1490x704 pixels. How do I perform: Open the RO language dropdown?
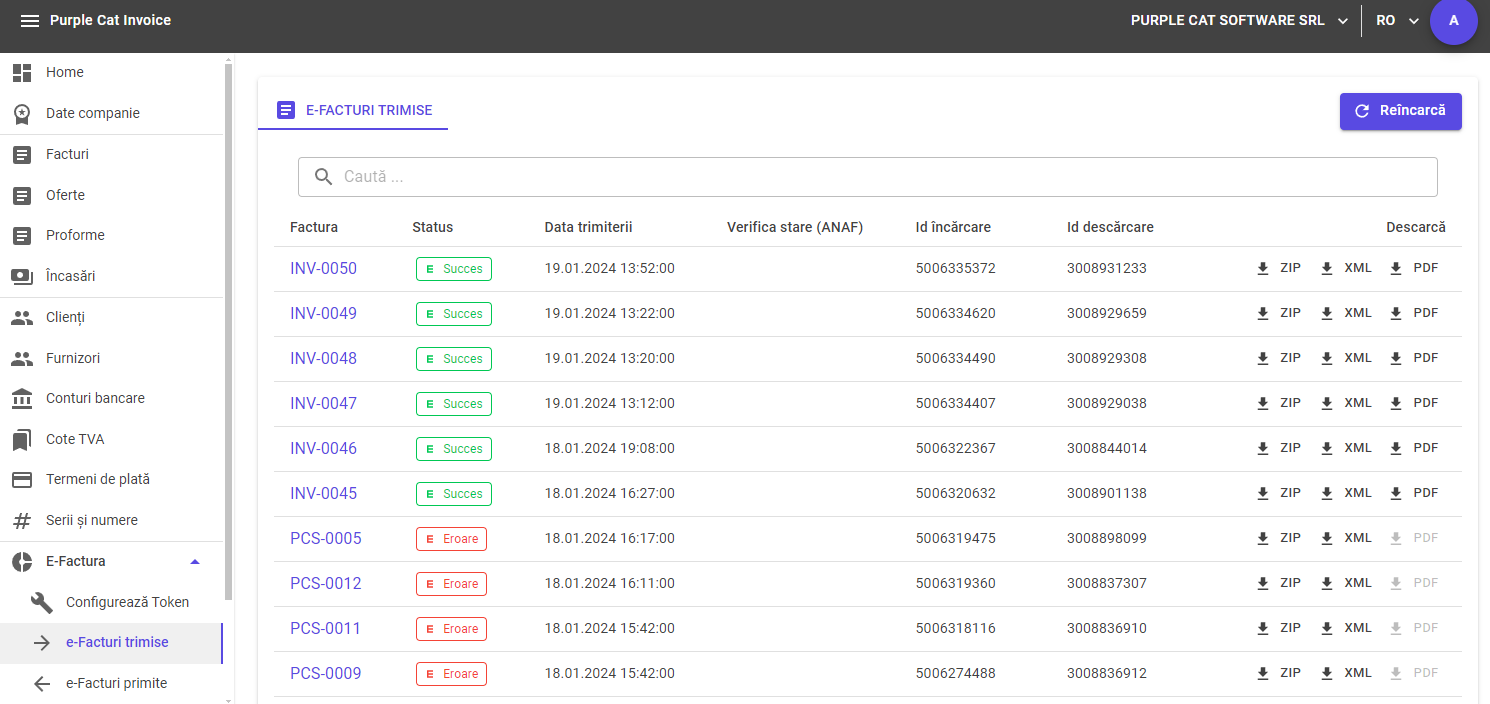click(1398, 21)
